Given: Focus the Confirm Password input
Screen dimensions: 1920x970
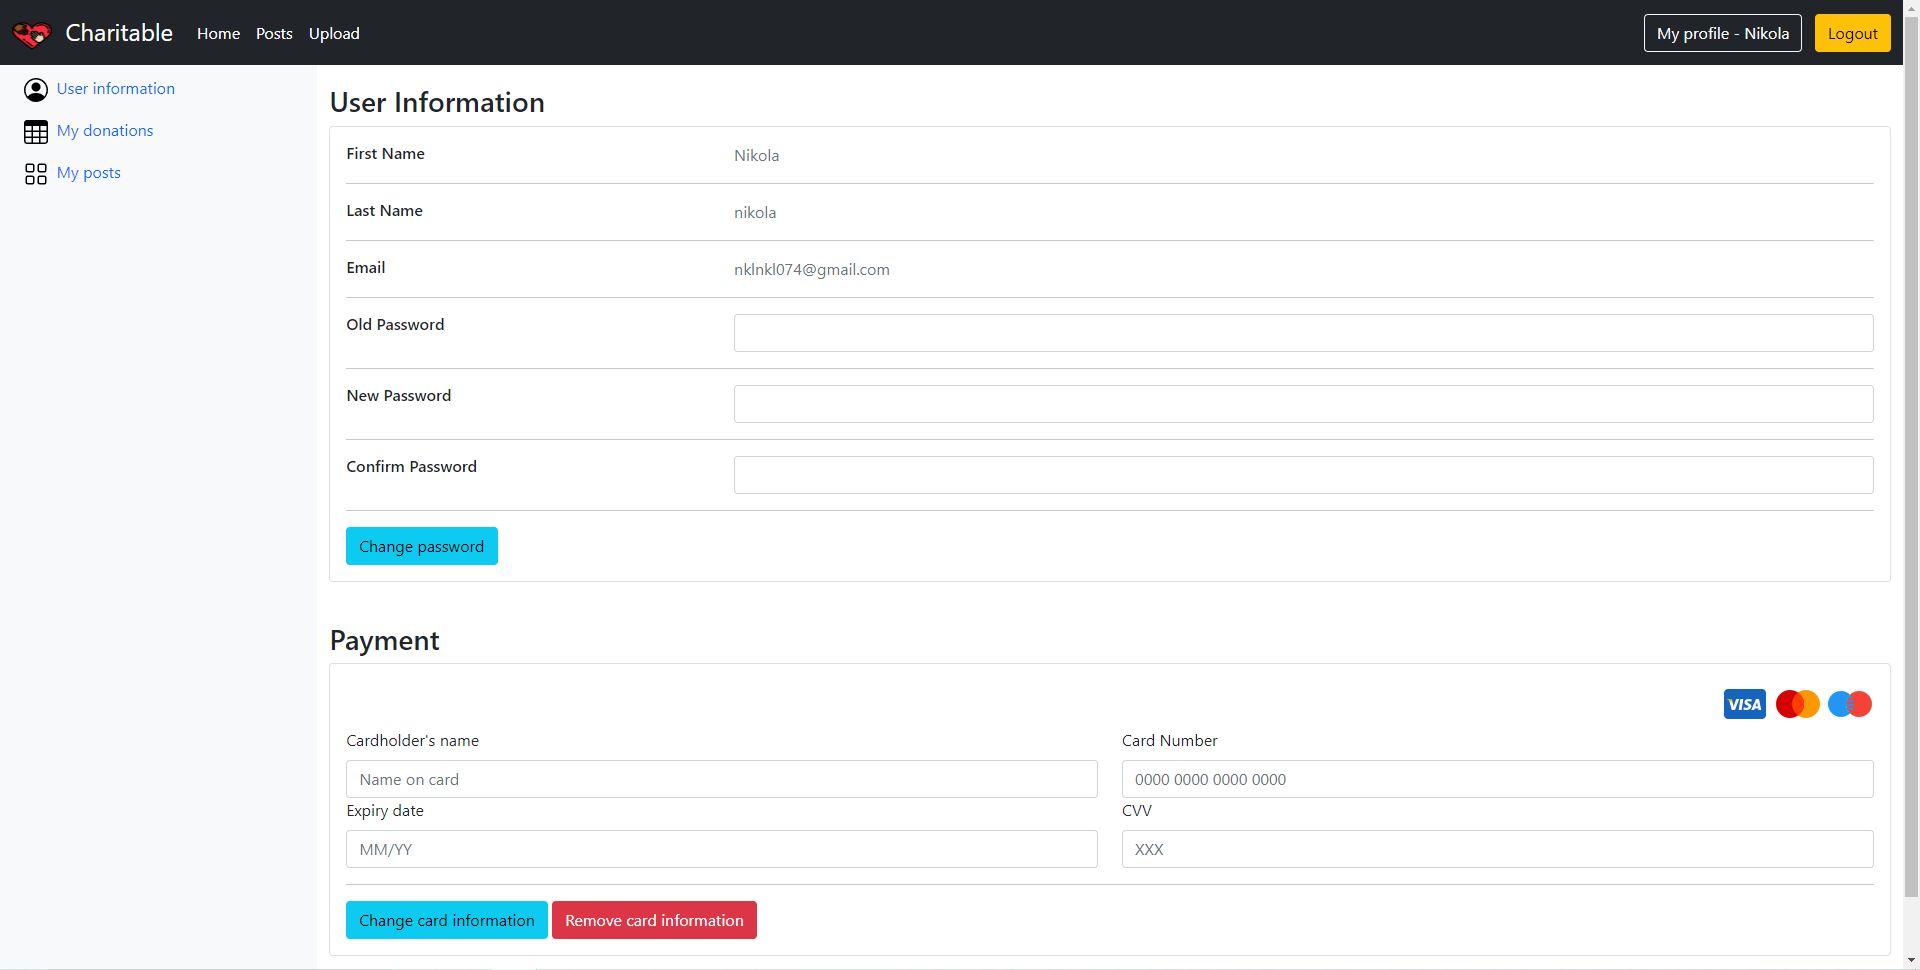Looking at the screenshot, I should coord(1303,475).
